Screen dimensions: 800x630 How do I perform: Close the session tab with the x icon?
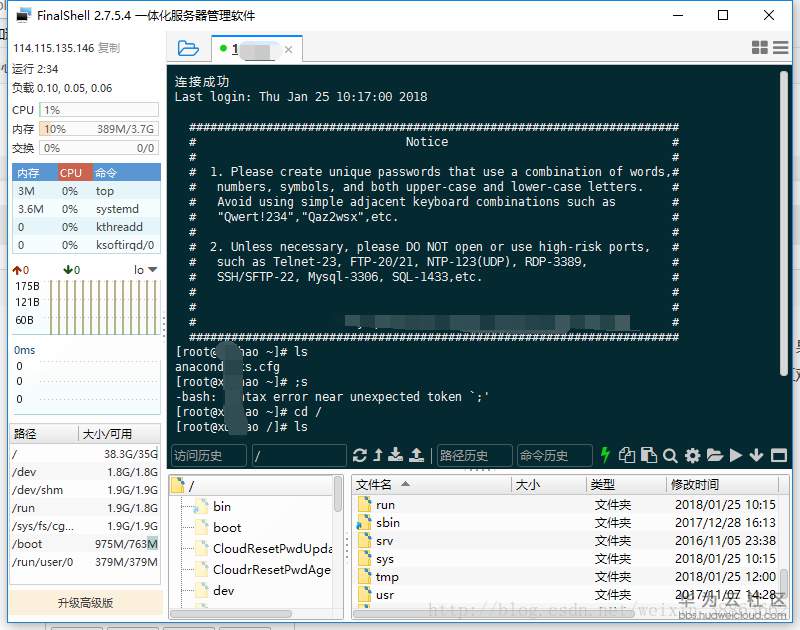point(288,49)
